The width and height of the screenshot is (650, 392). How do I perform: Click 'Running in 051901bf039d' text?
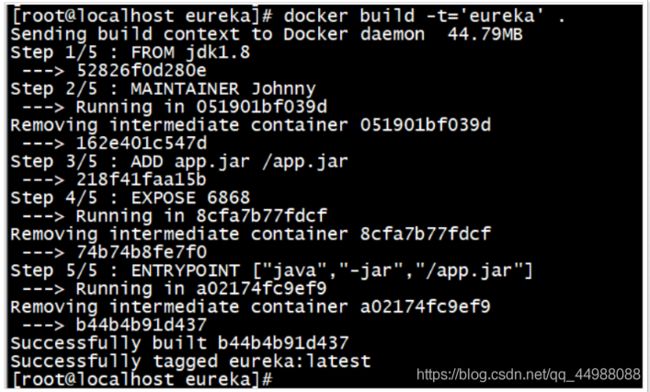[201, 107]
